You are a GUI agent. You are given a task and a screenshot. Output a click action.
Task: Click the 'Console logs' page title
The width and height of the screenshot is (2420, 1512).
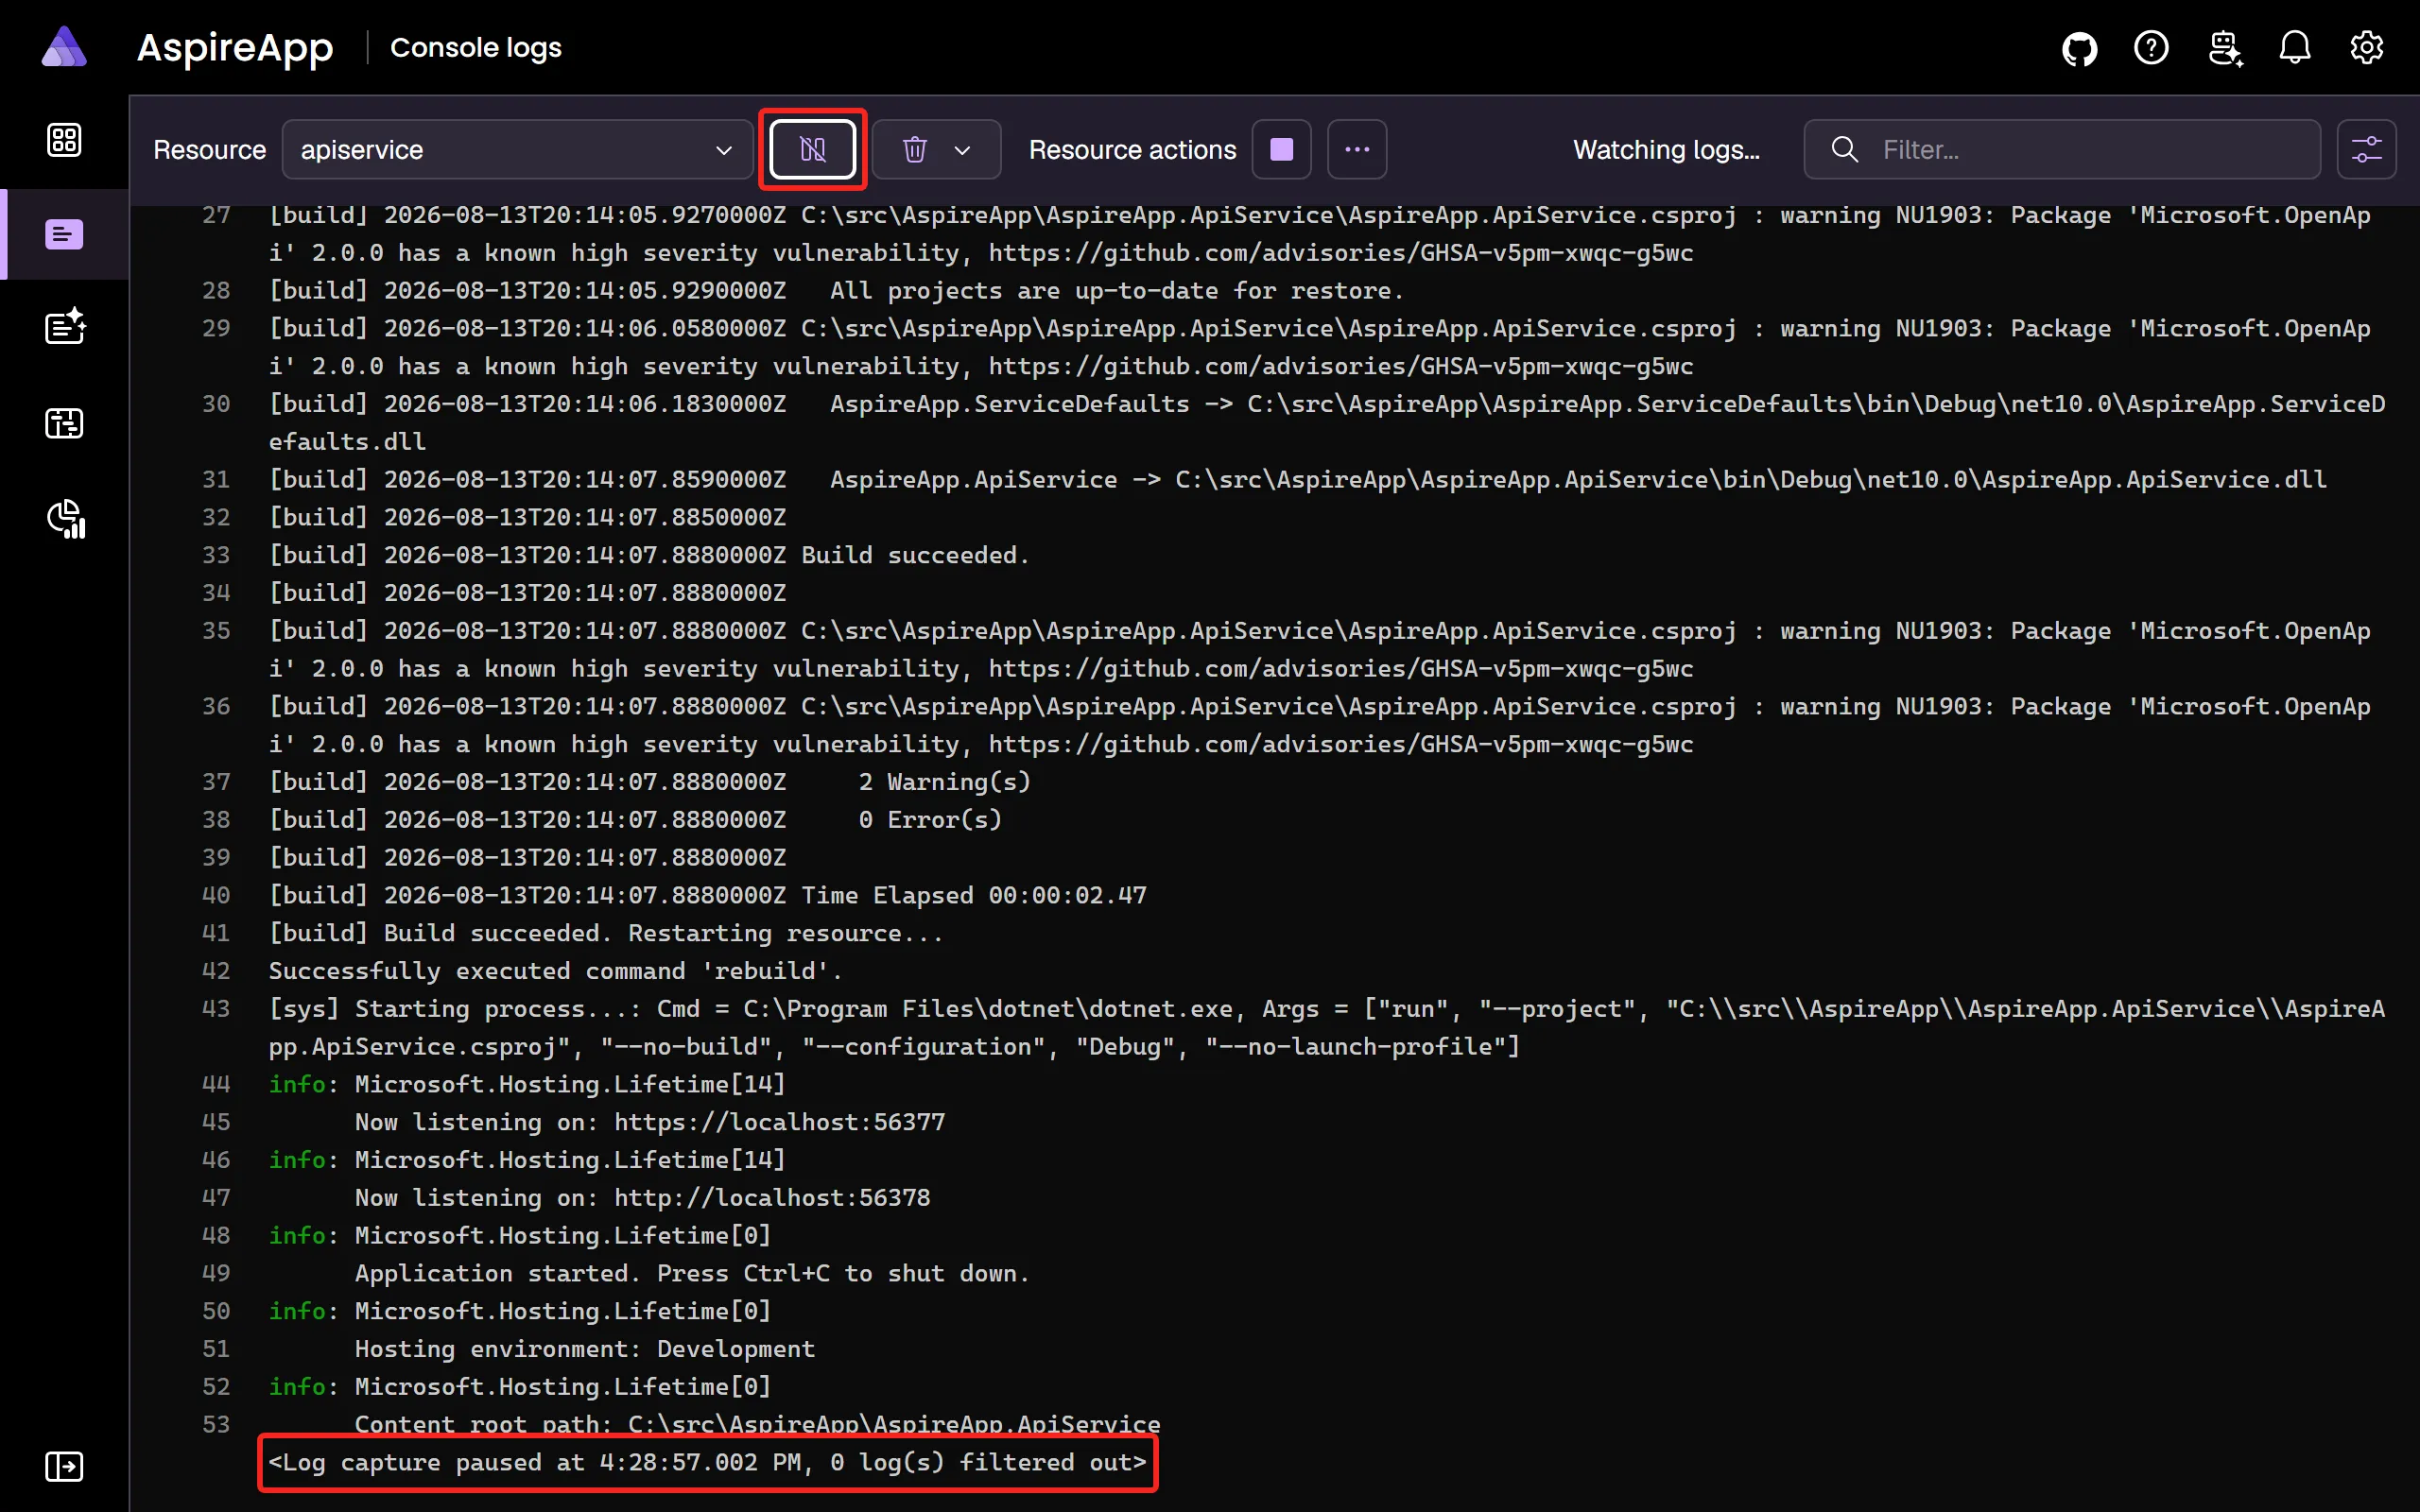click(x=476, y=47)
